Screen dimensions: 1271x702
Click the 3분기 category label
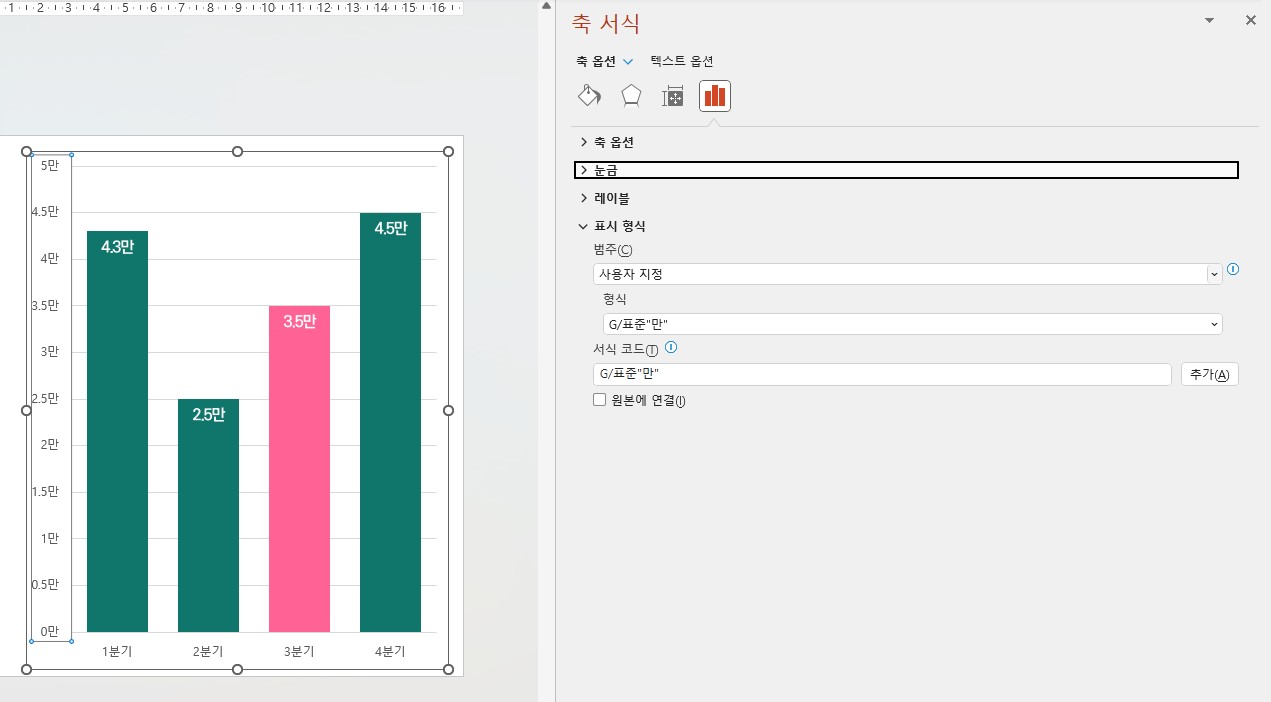pyautogui.click(x=299, y=651)
